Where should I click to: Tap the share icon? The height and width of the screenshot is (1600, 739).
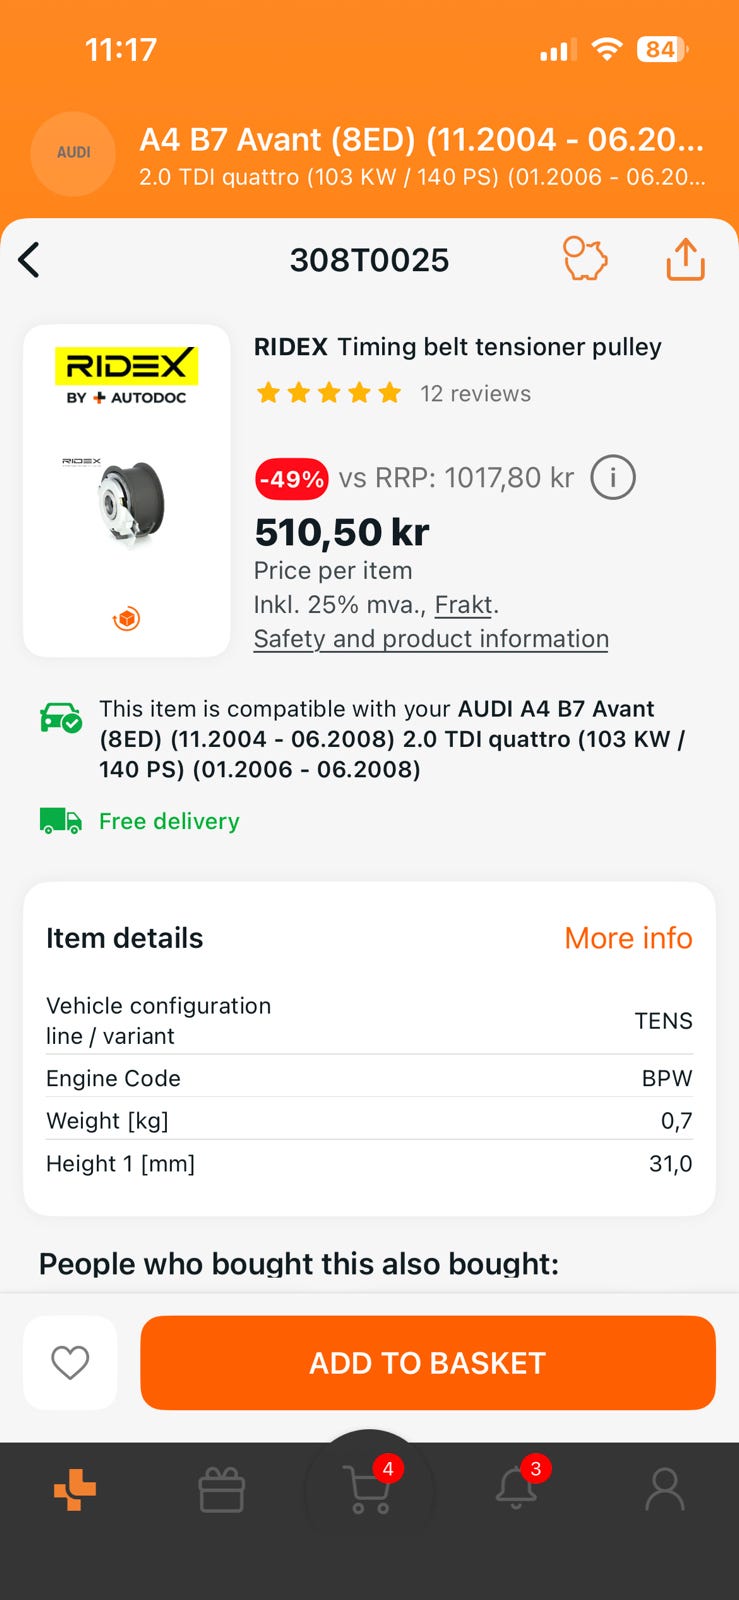(x=685, y=259)
